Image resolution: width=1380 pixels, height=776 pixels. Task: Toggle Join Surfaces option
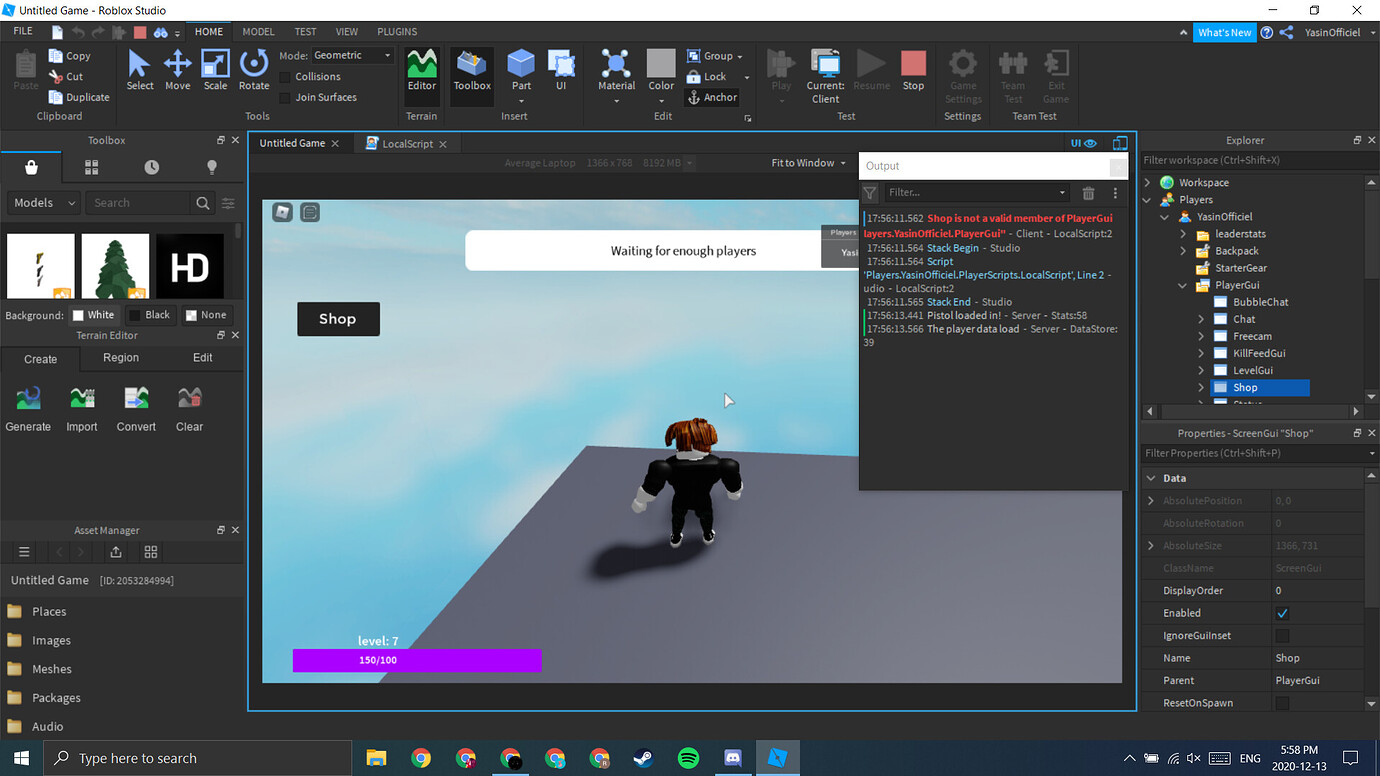(x=287, y=97)
